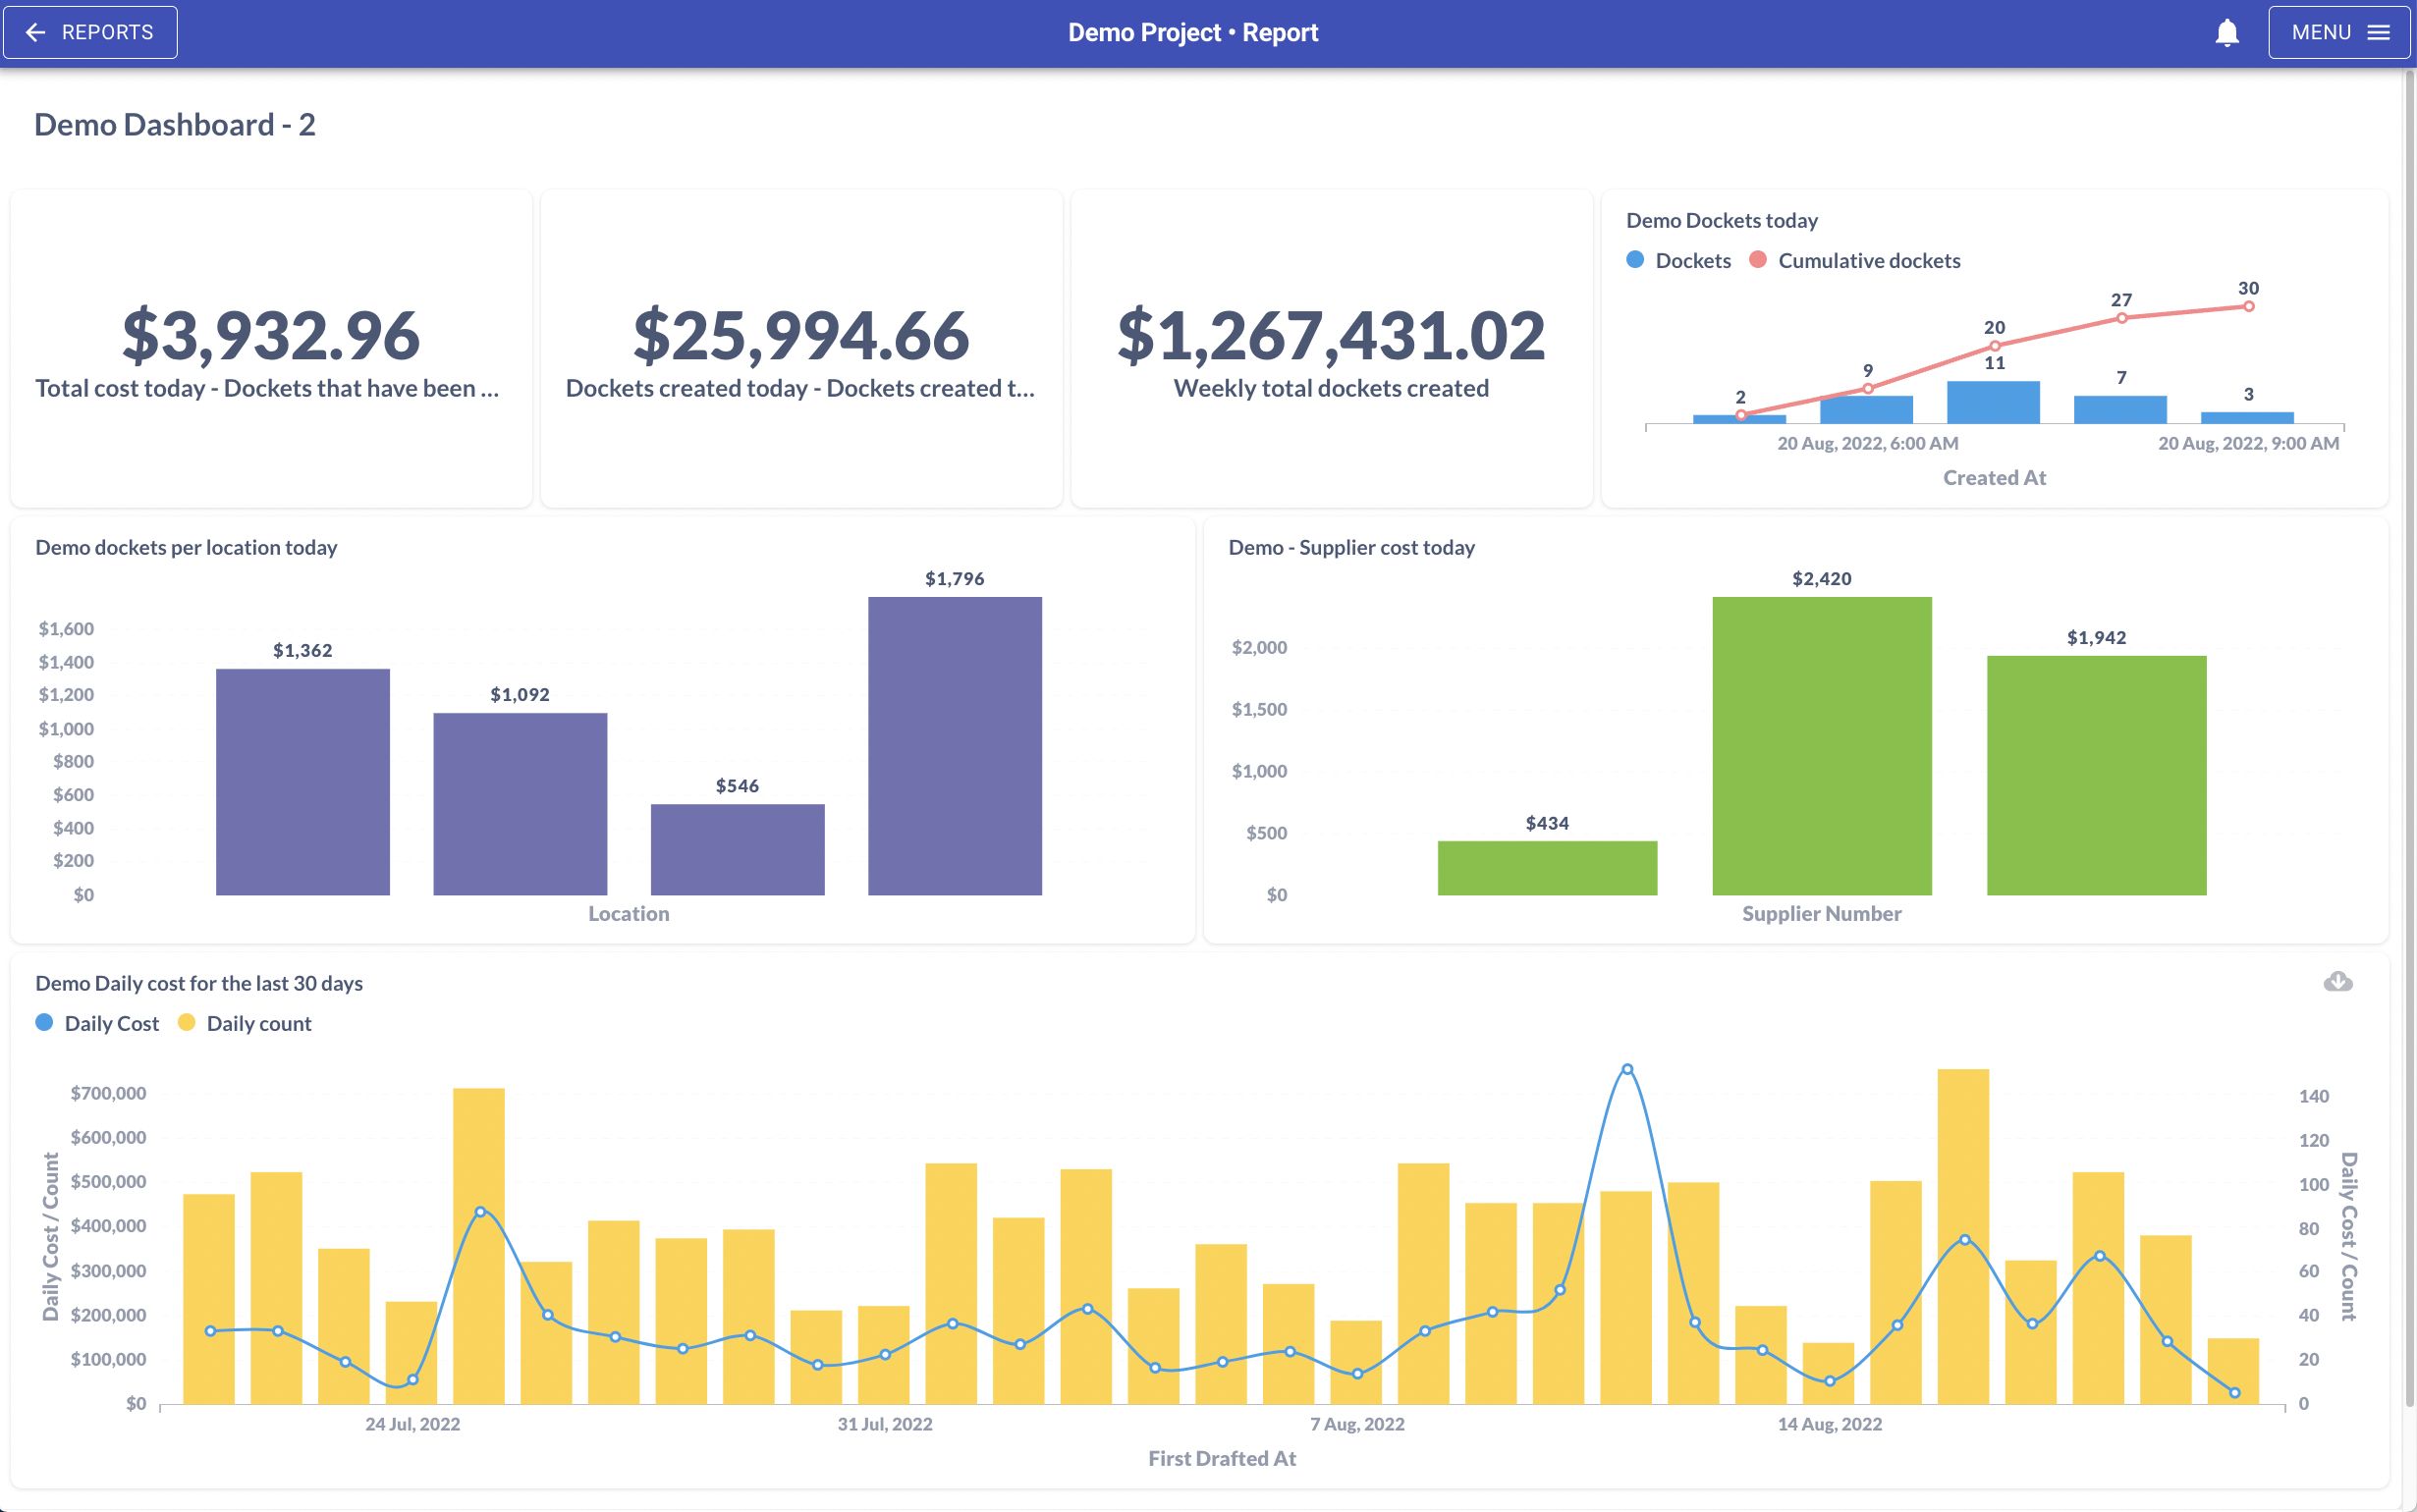
Task: Select the $434 supplier cost bar
Action: pyautogui.click(x=1547, y=868)
